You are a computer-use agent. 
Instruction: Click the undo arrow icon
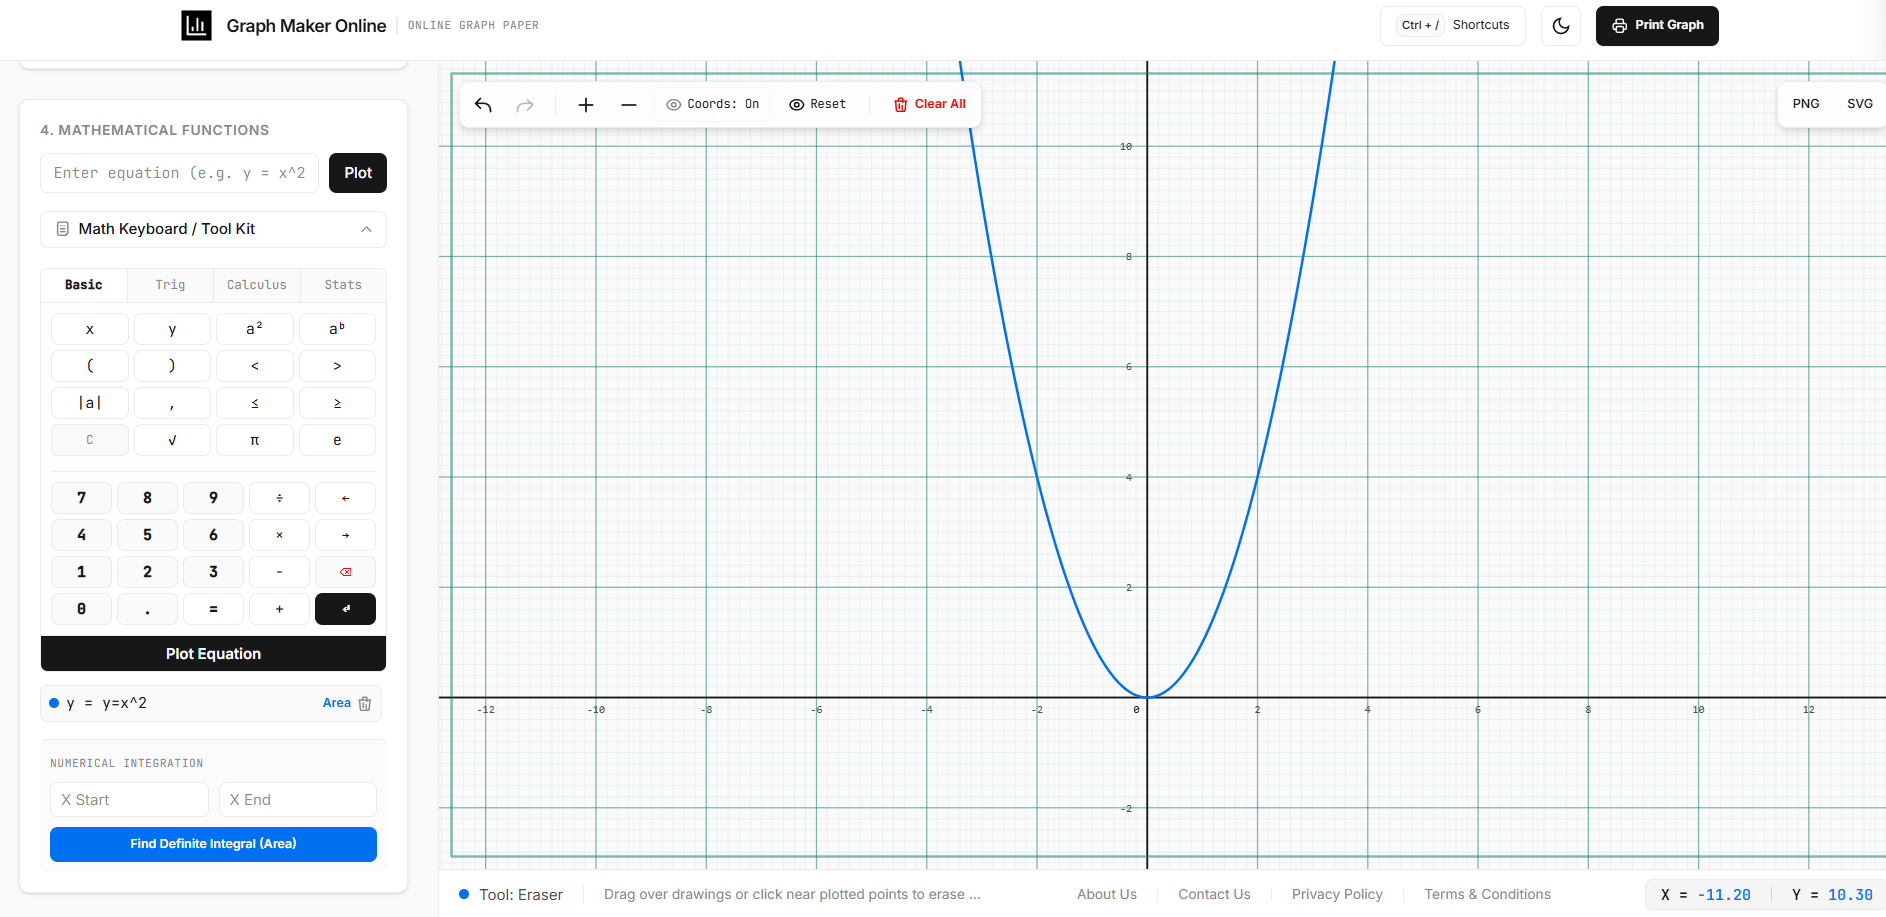tap(483, 105)
